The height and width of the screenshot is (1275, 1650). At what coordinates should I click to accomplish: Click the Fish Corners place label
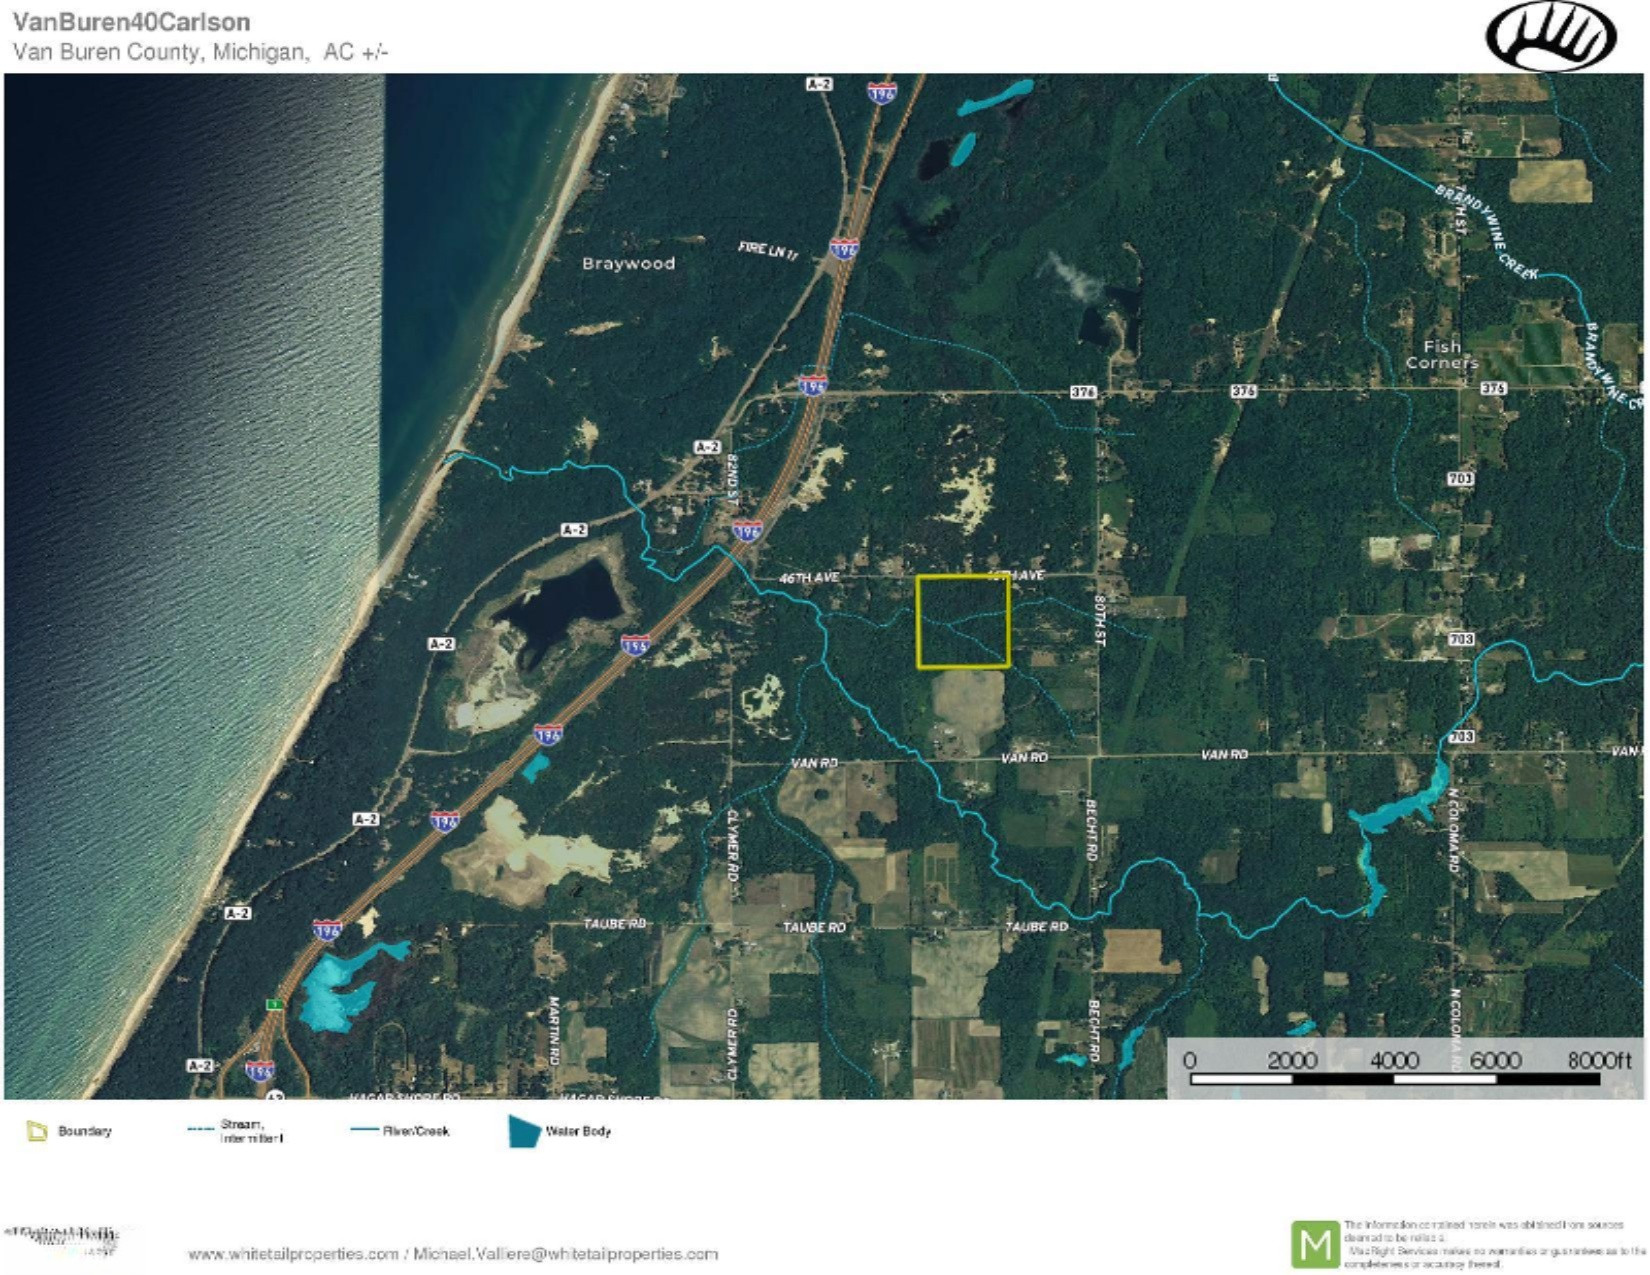pyautogui.click(x=1441, y=354)
